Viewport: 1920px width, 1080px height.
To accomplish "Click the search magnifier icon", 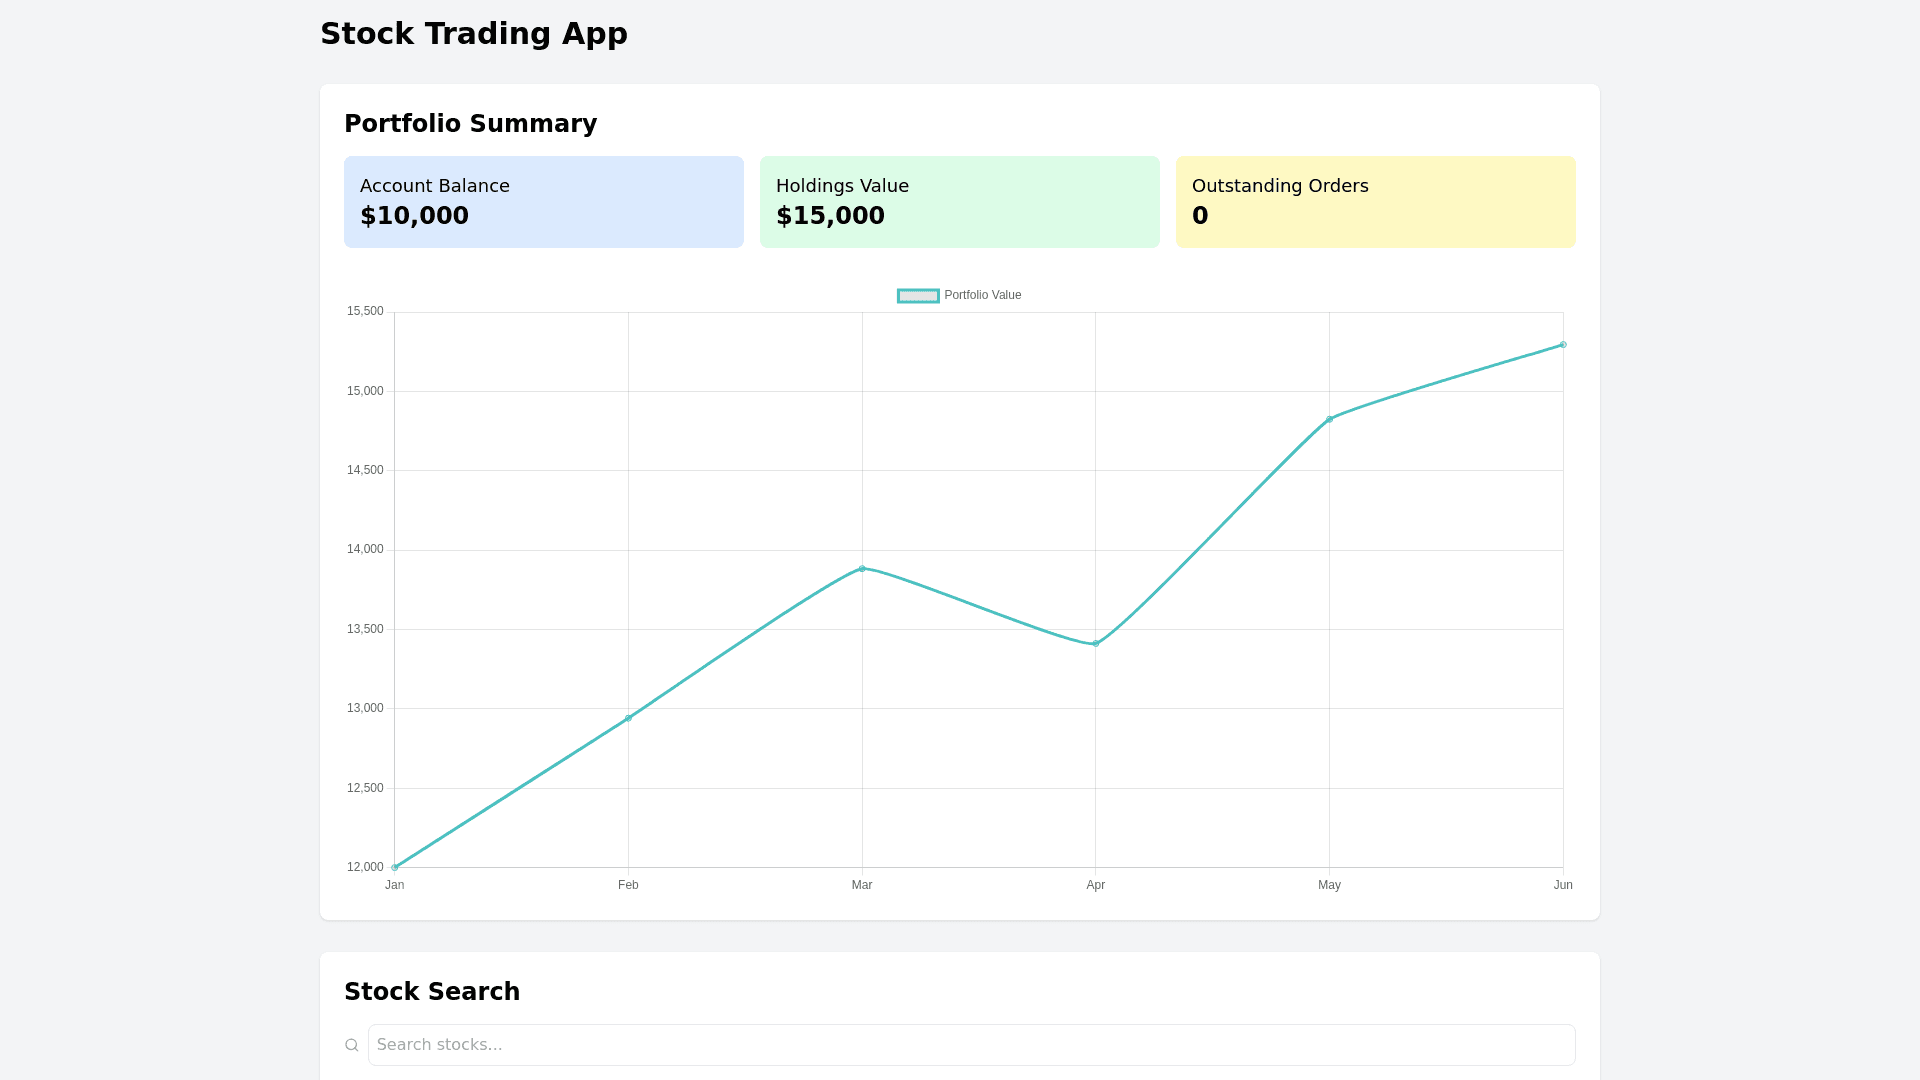I will point(352,1045).
